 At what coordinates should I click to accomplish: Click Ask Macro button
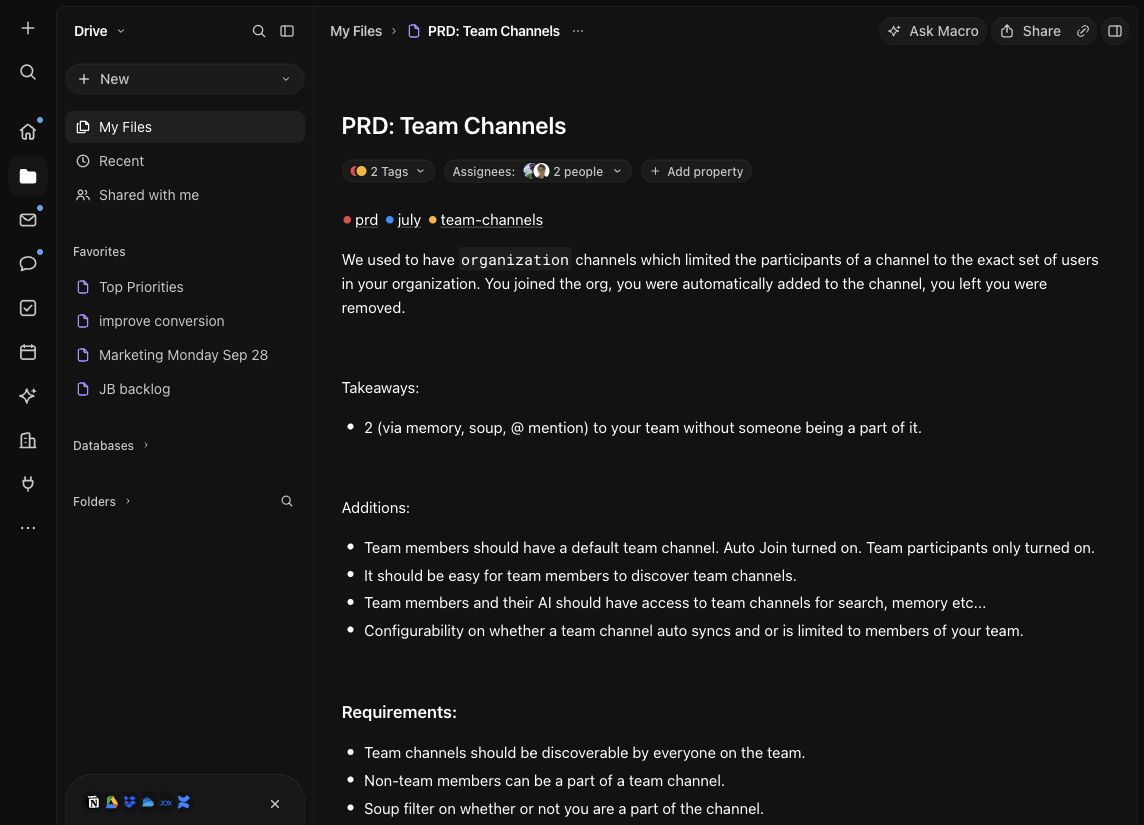[x=933, y=31]
